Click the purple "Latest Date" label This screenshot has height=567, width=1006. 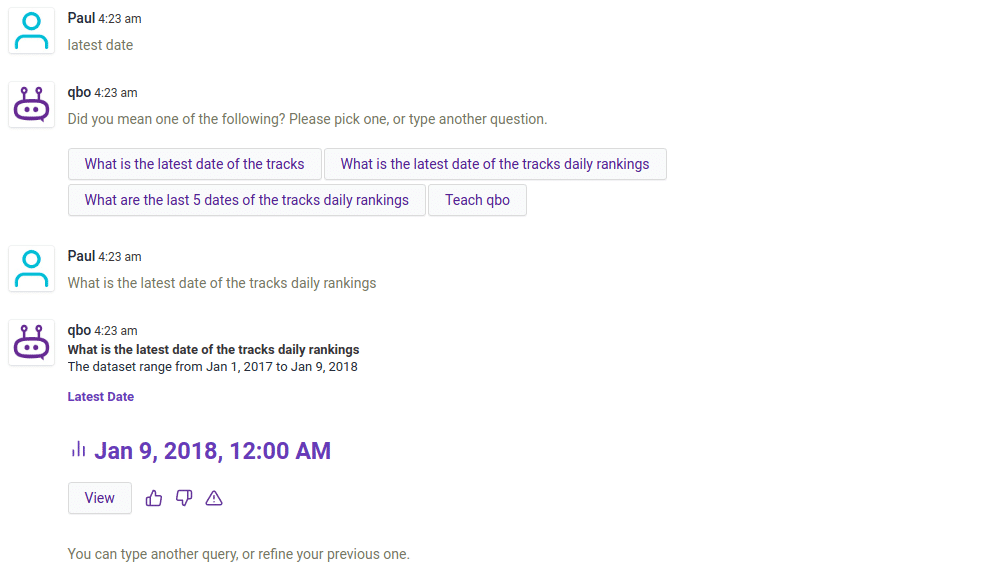pyautogui.click(x=101, y=397)
